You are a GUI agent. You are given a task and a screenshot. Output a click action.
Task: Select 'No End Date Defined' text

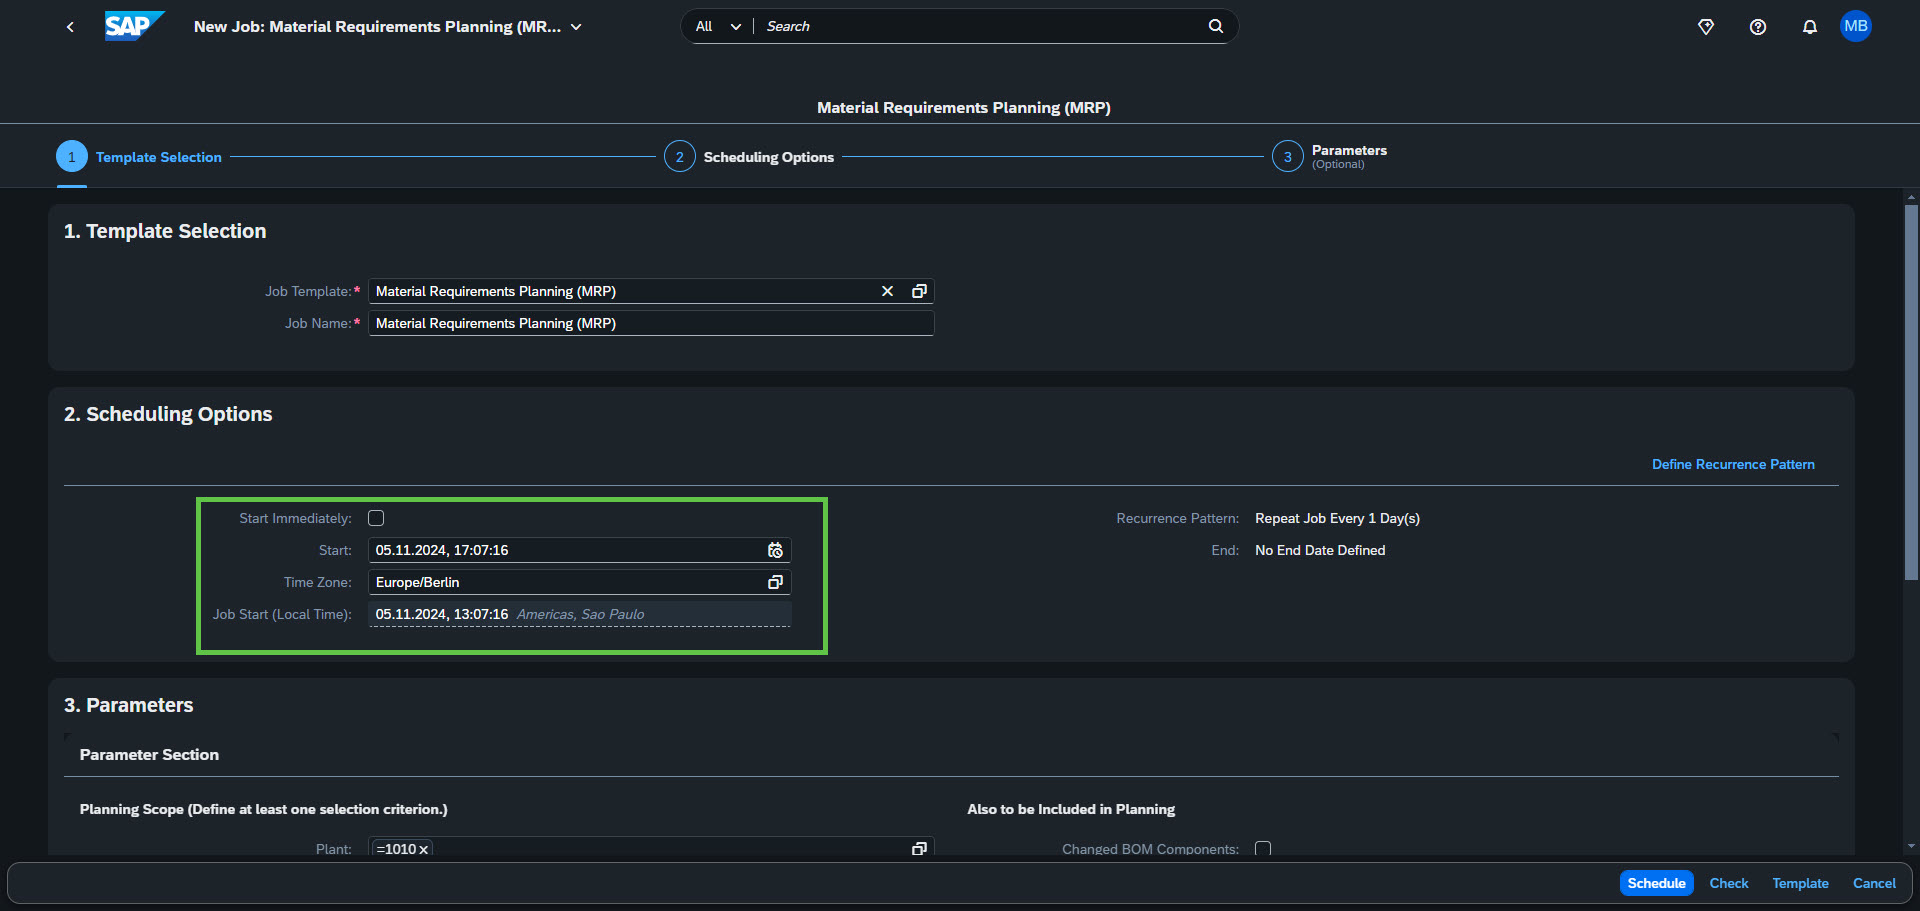click(1320, 550)
